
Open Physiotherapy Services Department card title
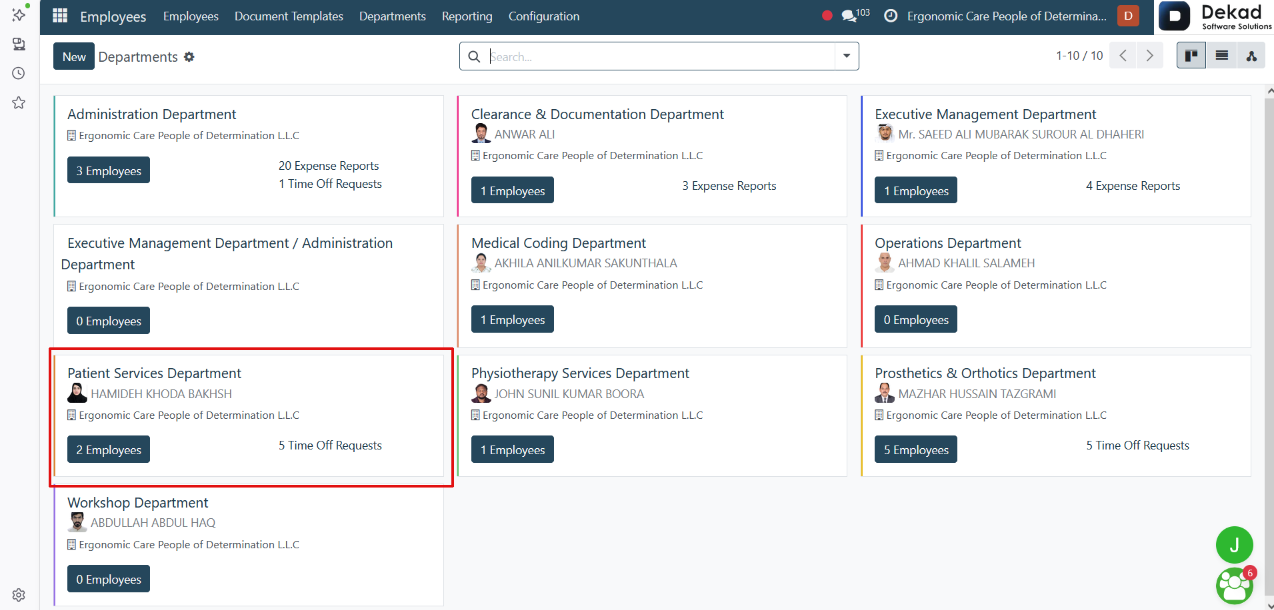coord(580,373)
